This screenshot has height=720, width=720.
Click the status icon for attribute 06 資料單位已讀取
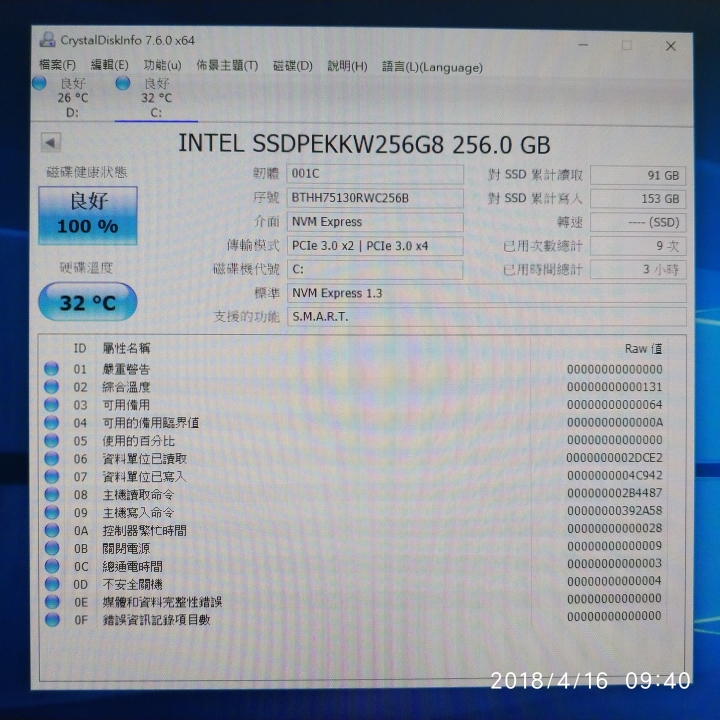pyautogui.click(x=51, y=458)
